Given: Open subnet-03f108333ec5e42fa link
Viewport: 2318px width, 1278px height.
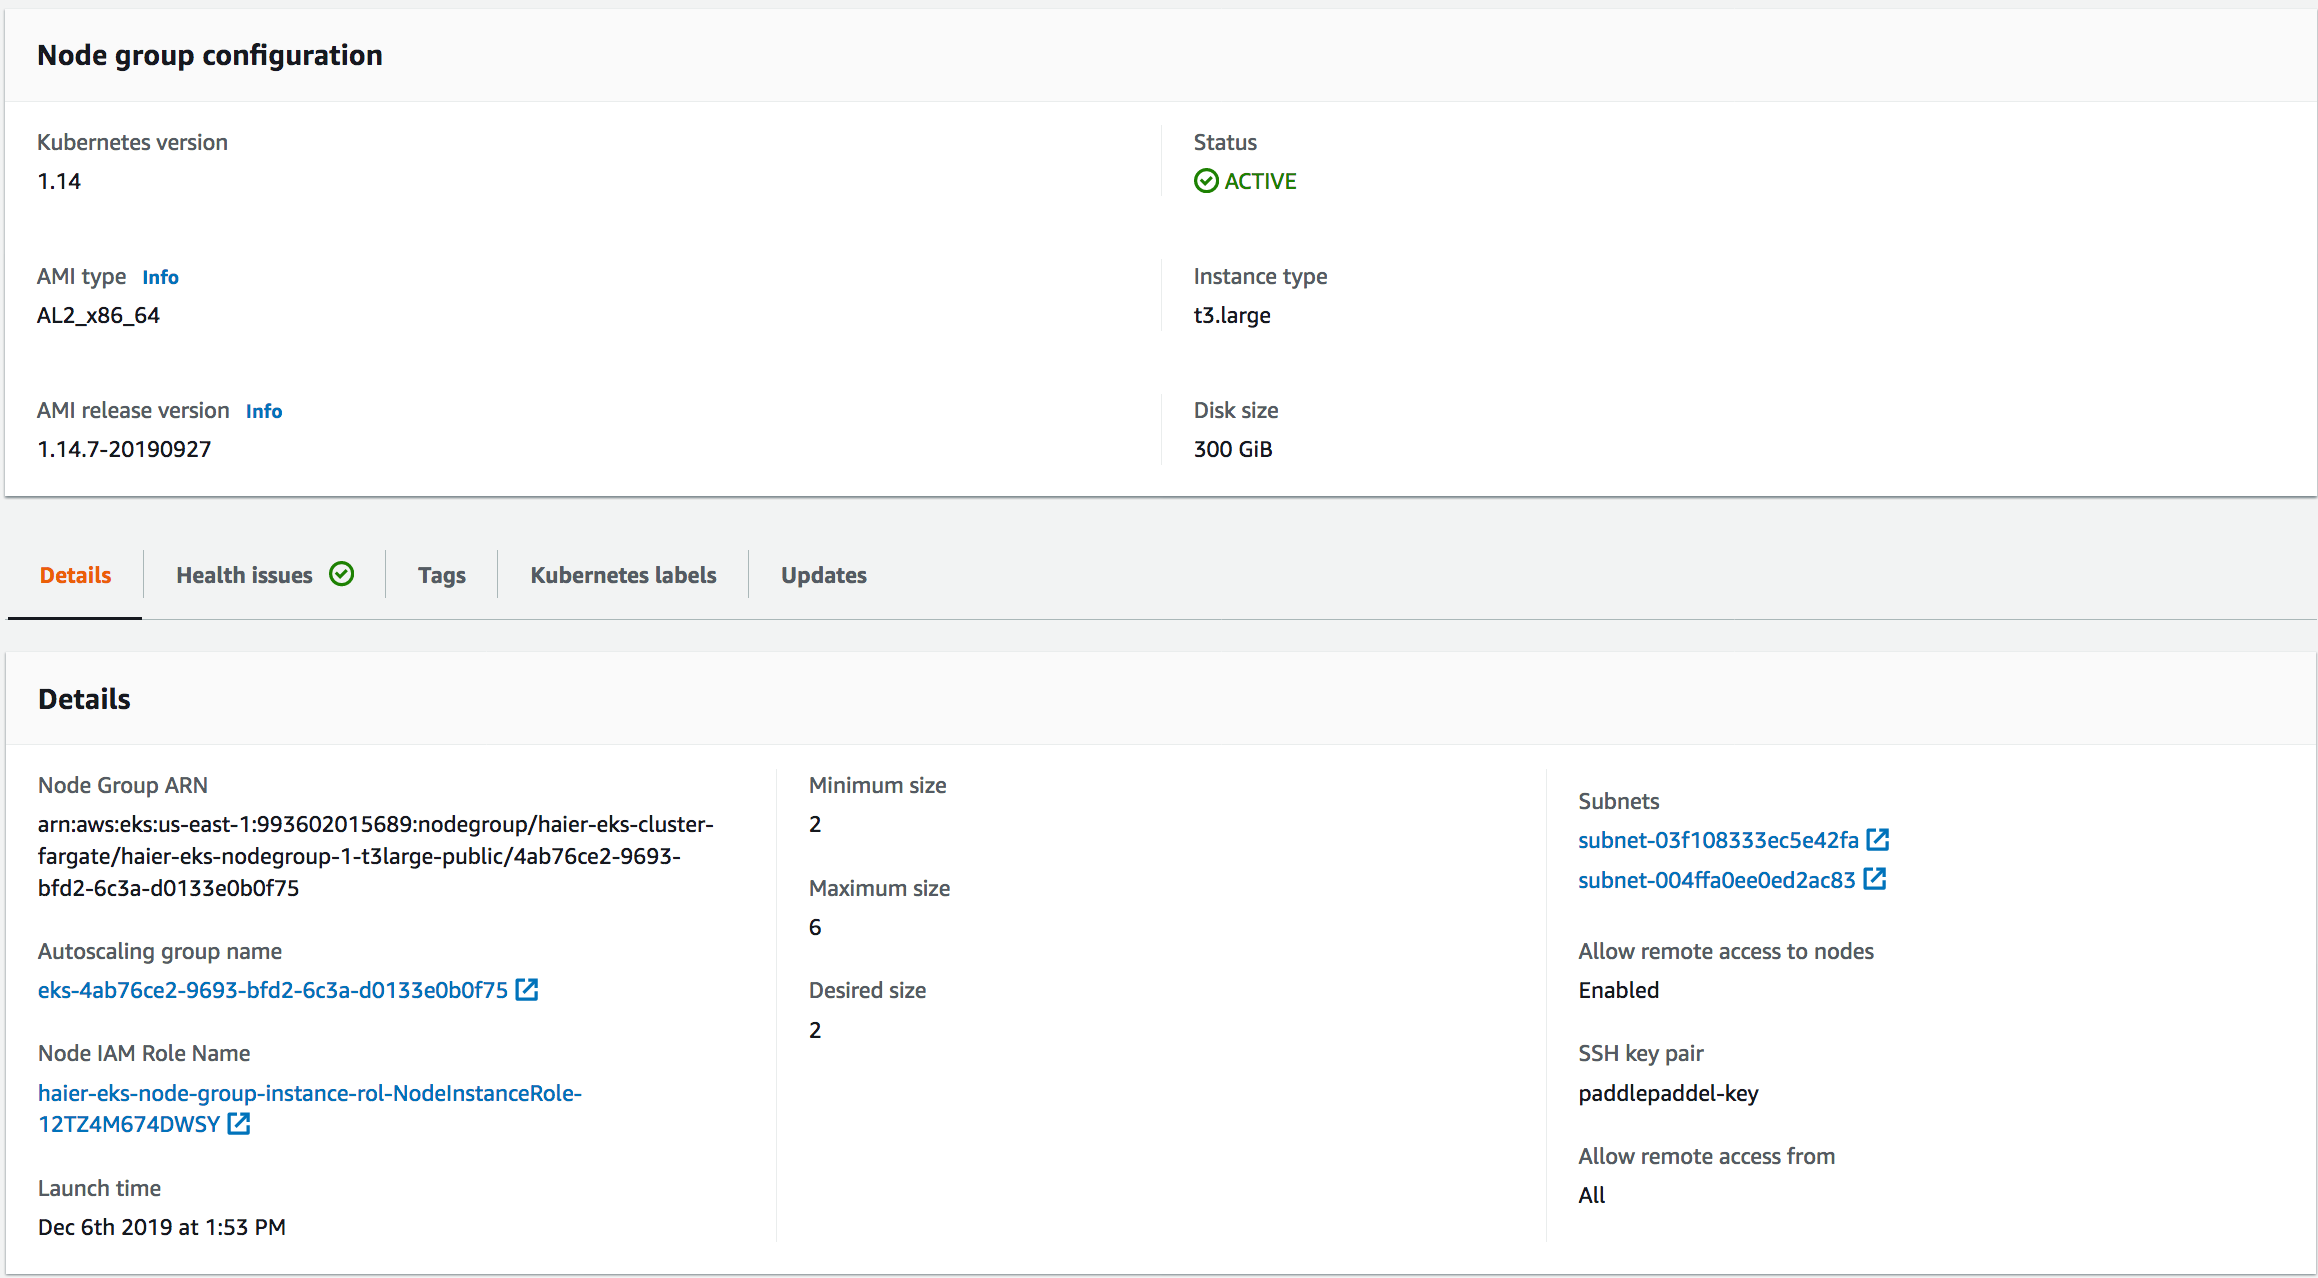Looking at the screenshot, I should click(x=1718, y=840).
